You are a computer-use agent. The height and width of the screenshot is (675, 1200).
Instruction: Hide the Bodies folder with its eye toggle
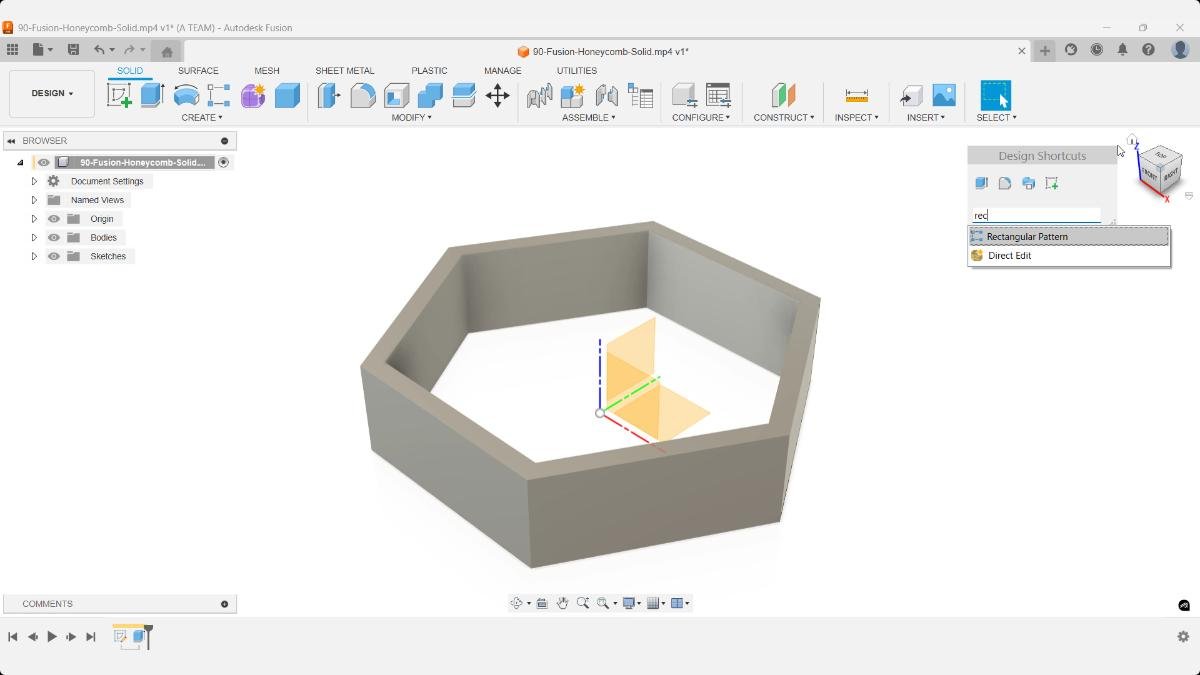[54, 237]
